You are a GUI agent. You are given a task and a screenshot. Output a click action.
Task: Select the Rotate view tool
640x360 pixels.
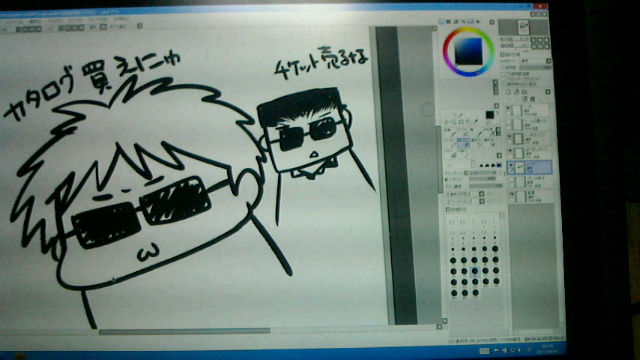click(461, 122)
